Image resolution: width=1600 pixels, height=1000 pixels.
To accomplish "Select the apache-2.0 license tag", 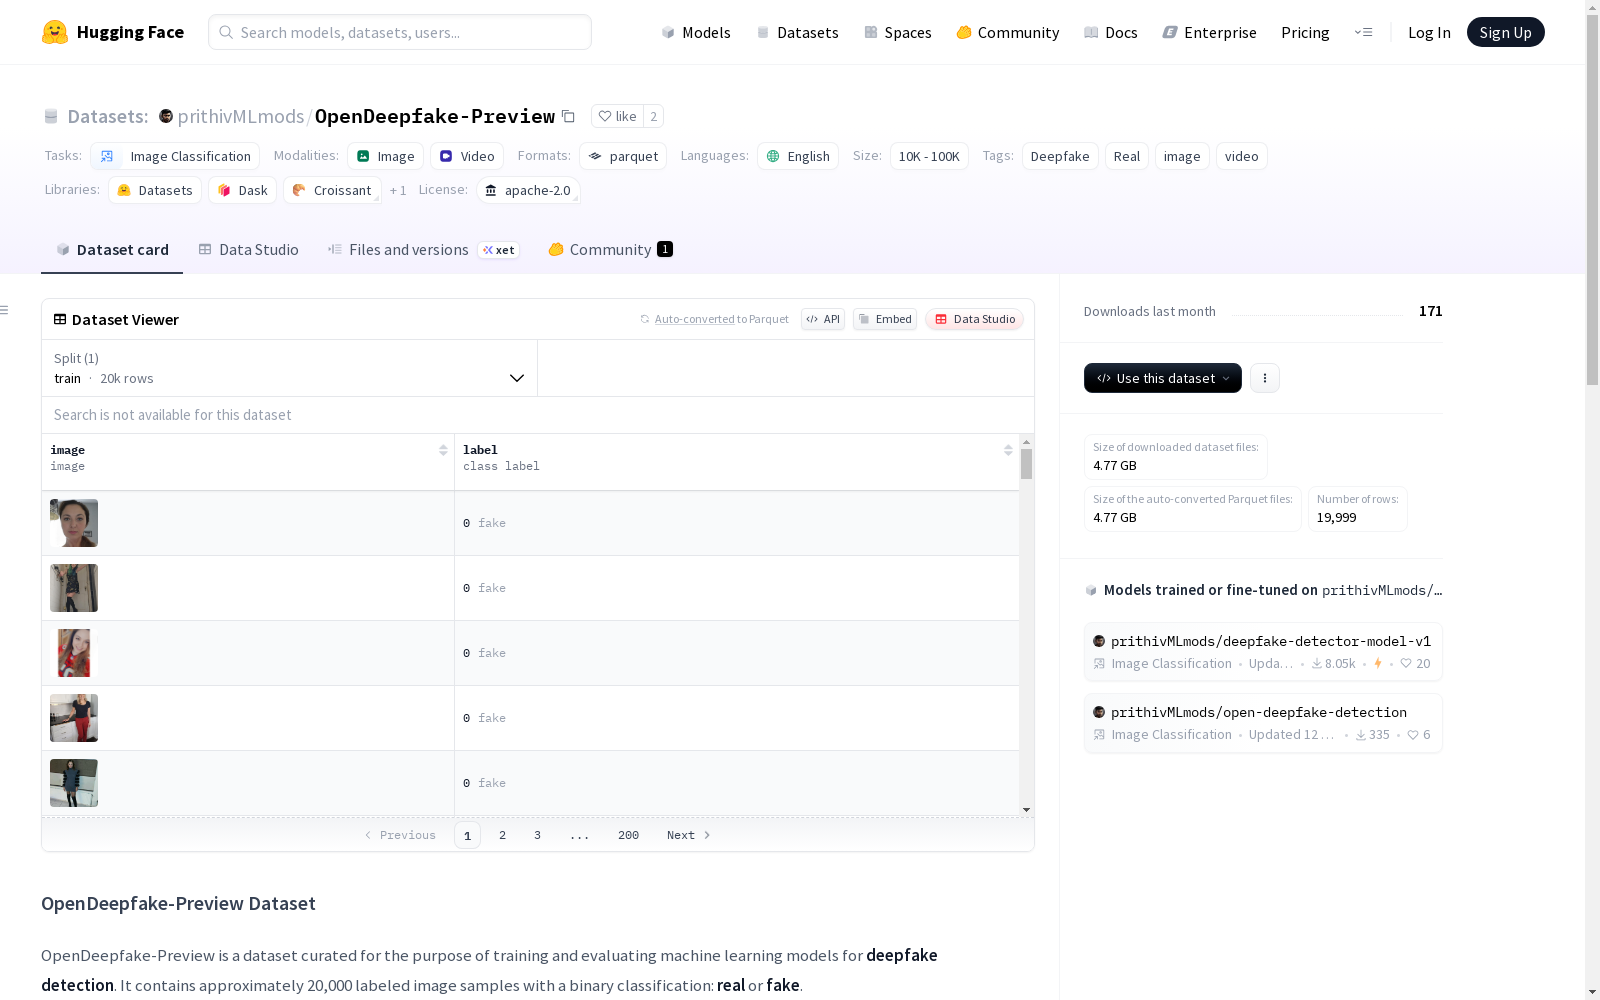I will [528, 190].
